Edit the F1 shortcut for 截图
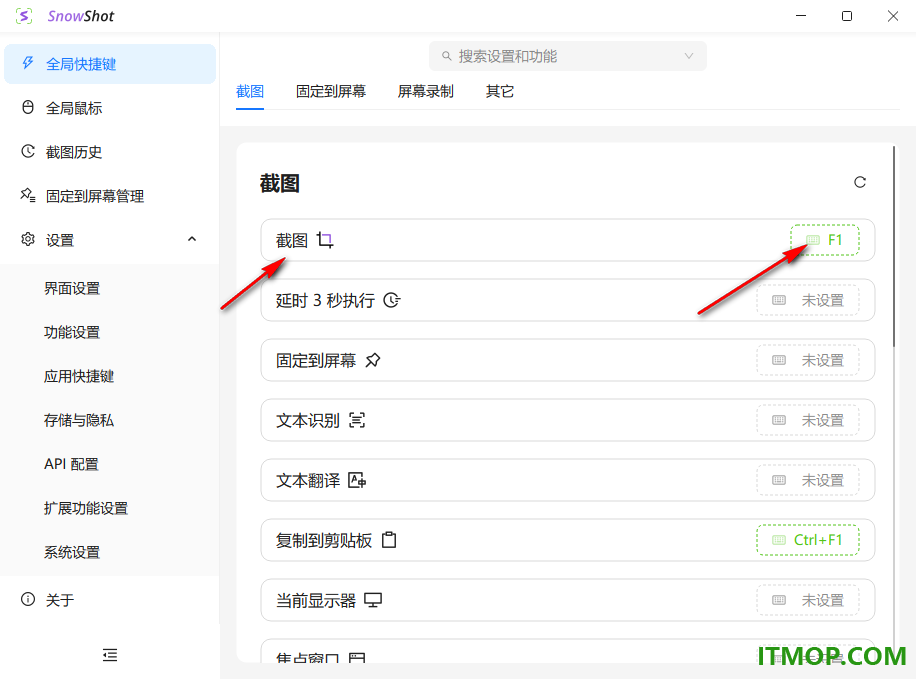Viewport: 916px width, 679px height. point(825,240)
